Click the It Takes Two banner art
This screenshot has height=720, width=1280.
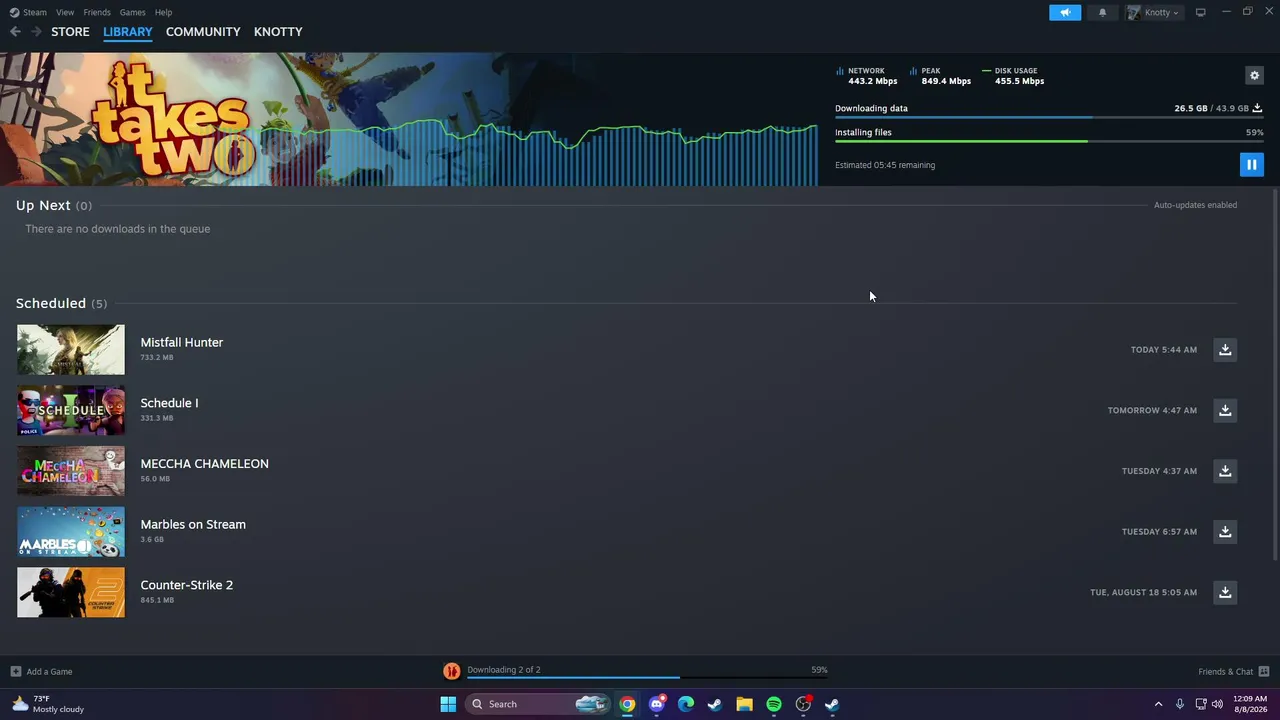(408, 119)
